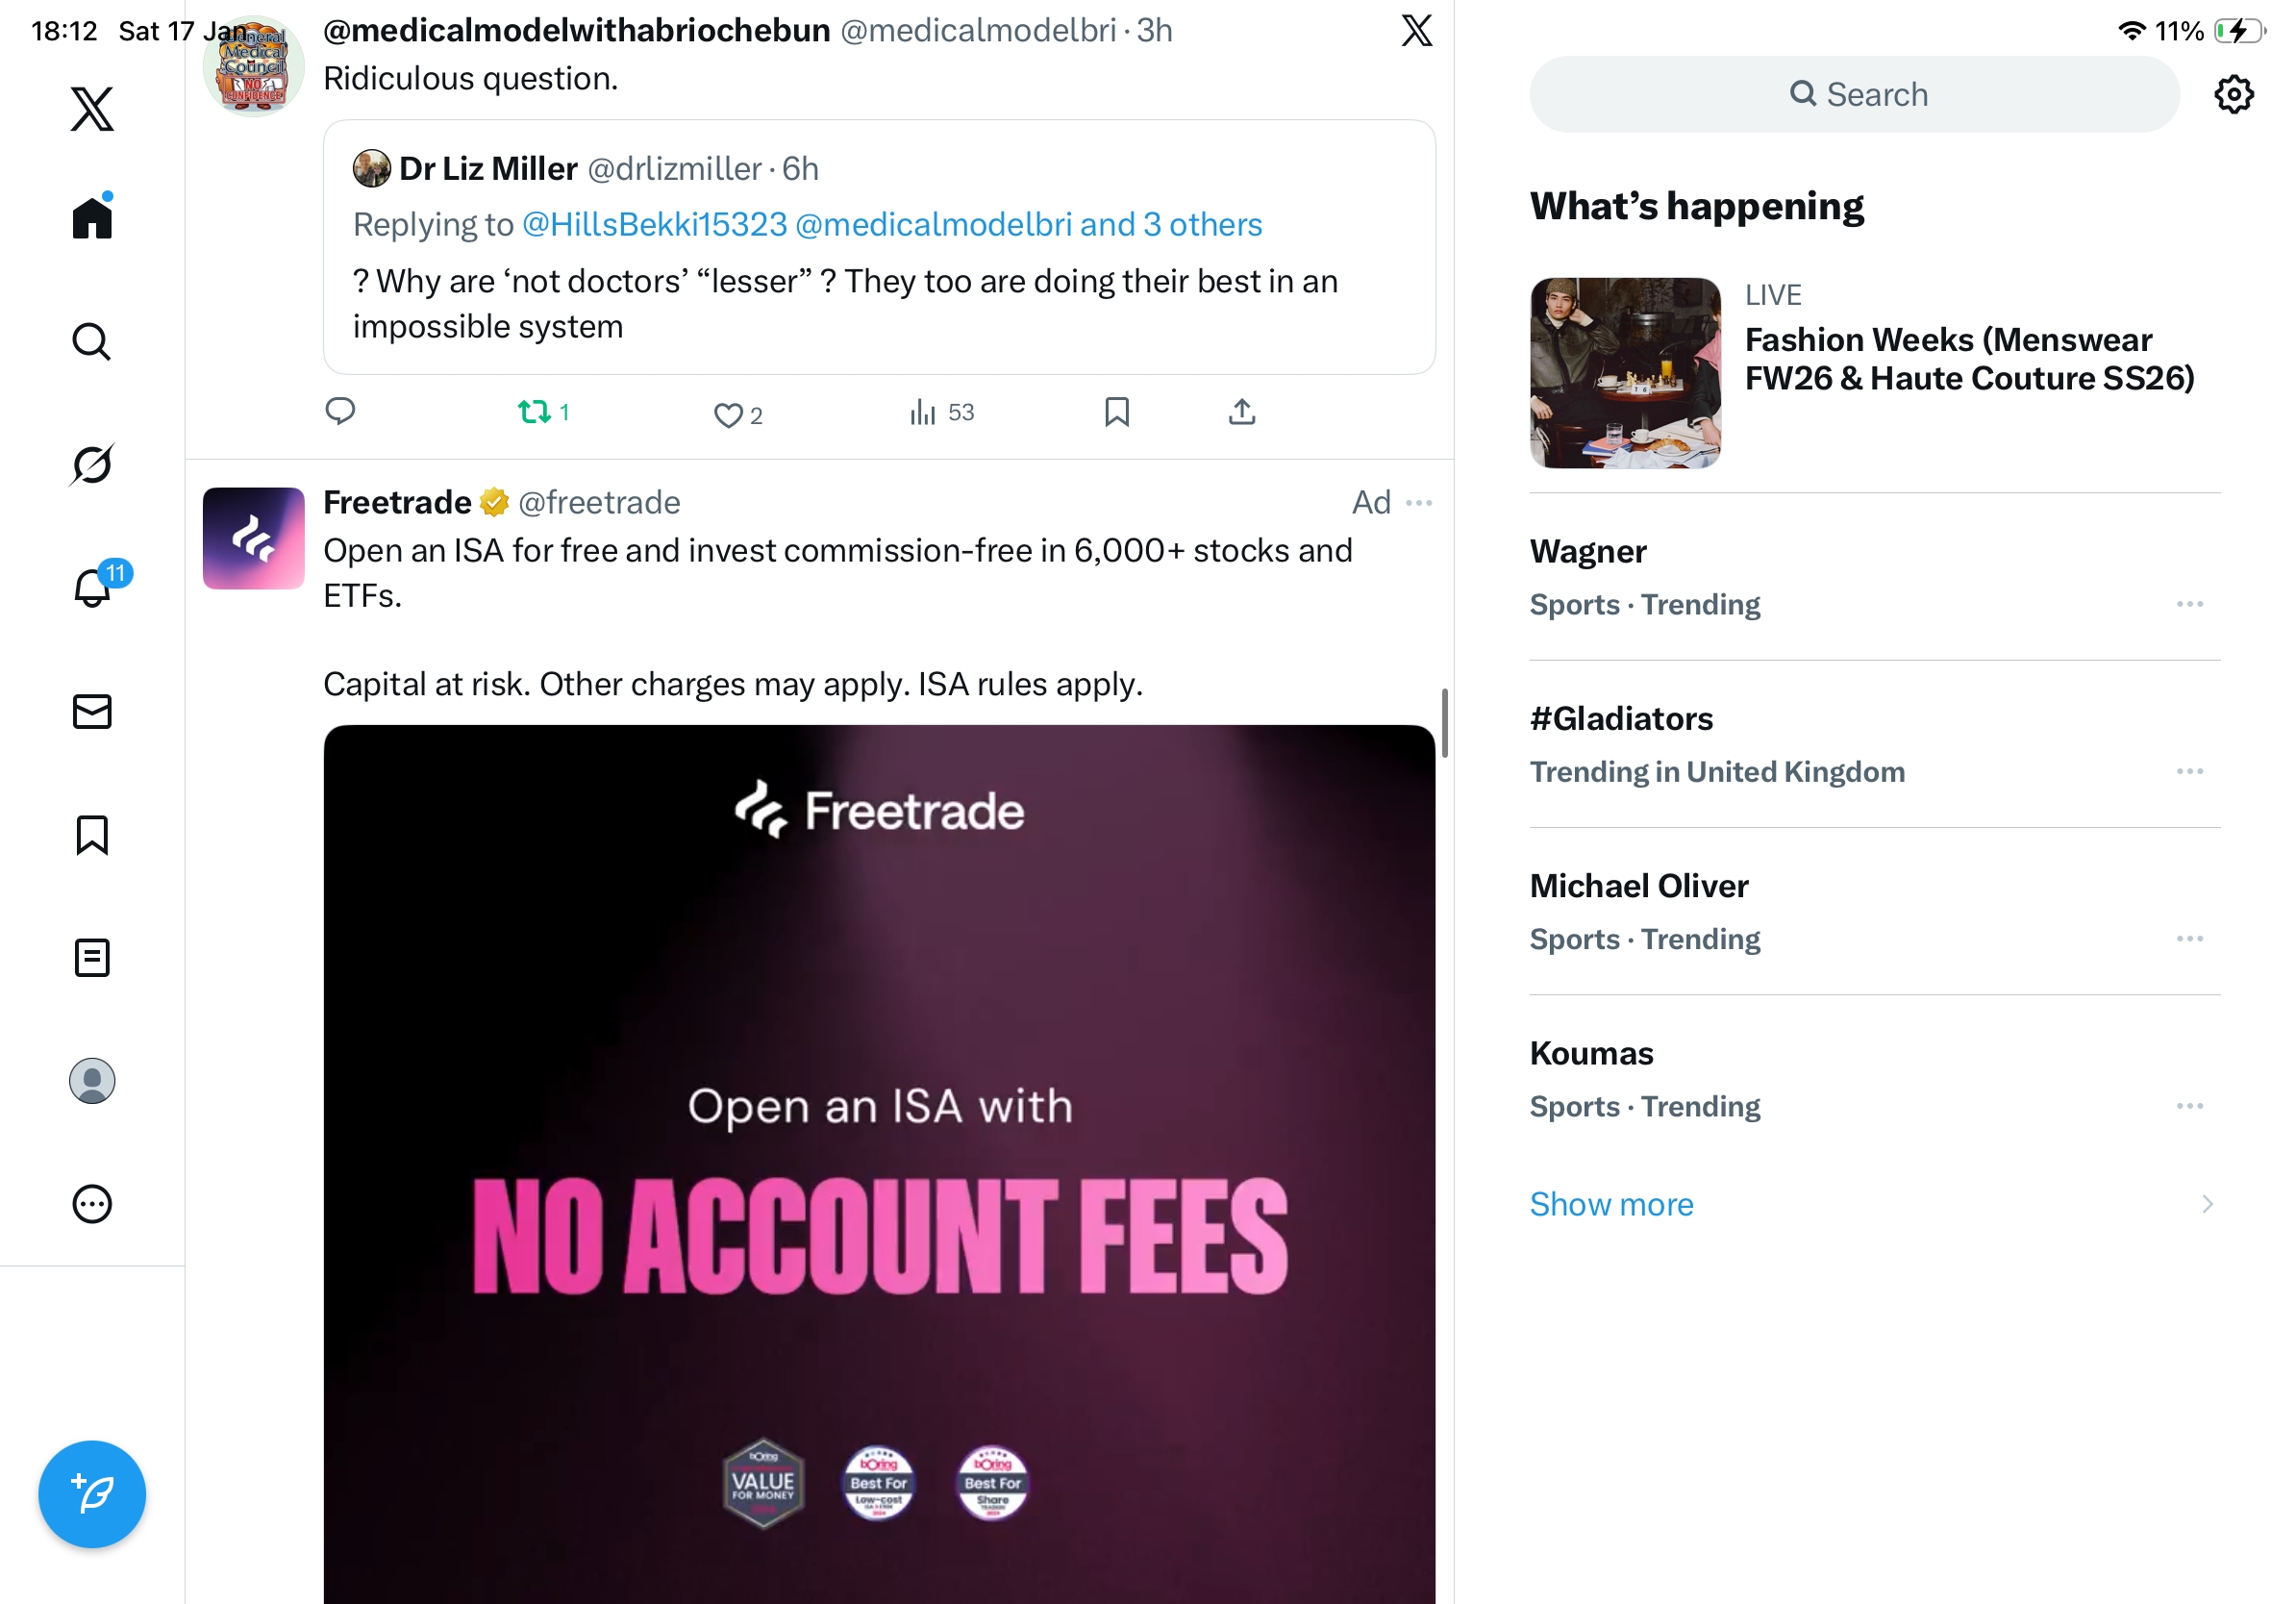Open Lists icon in sidebar

[92, 957]
